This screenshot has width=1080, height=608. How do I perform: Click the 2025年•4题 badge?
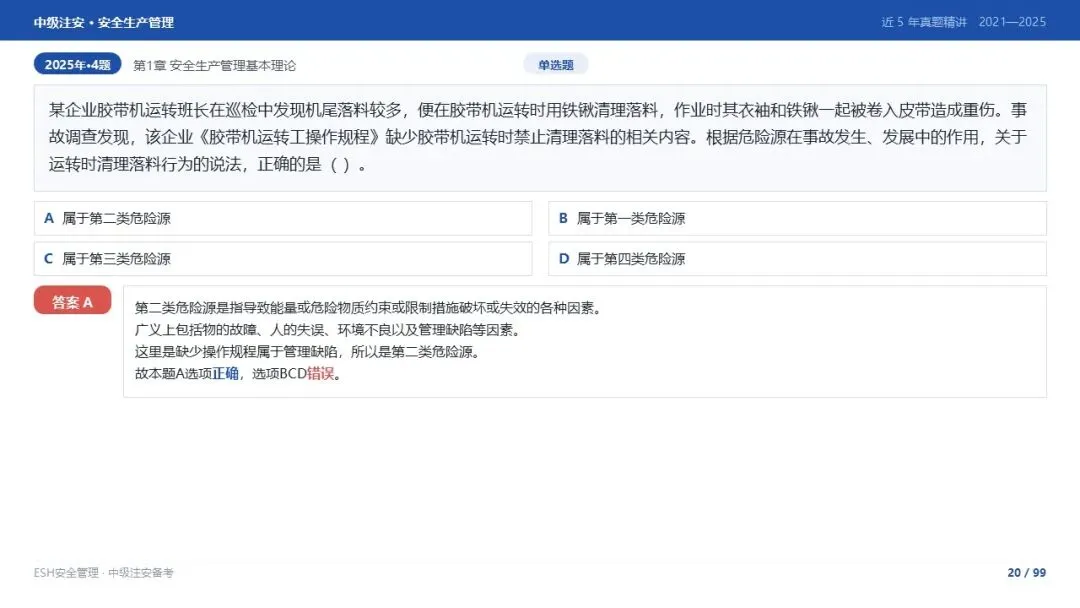click(77, 64)
